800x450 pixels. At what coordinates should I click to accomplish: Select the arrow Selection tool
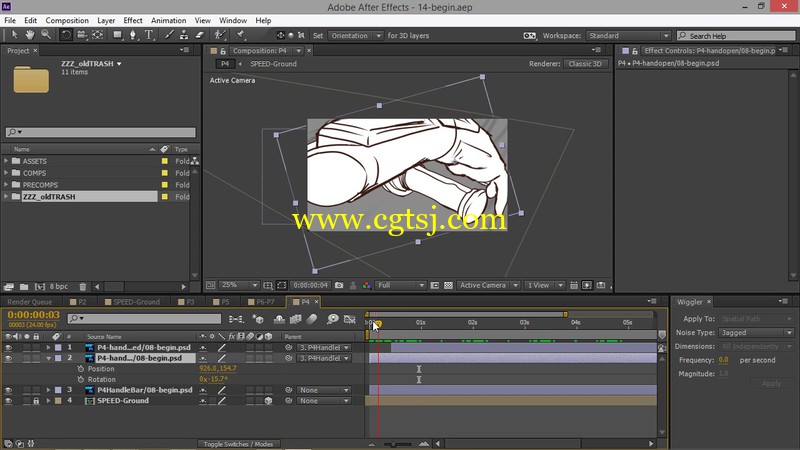pos(14,35)
